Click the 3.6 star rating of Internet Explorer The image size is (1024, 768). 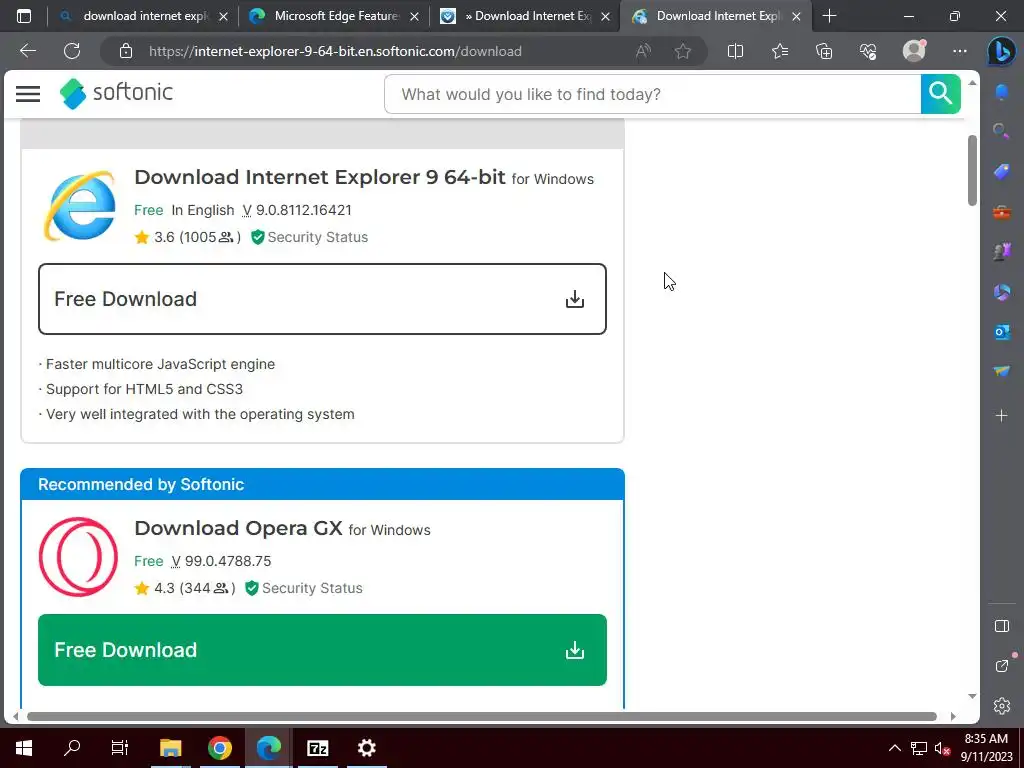(187, 237)
